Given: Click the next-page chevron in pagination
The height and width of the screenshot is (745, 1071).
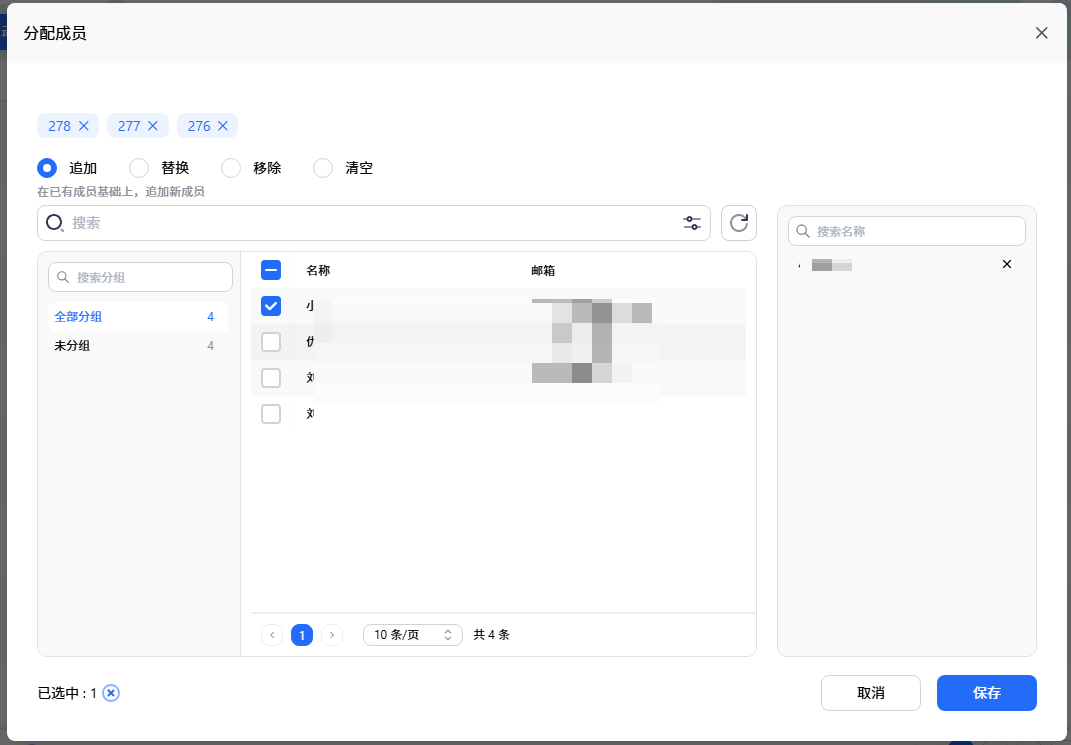Looking at the screenshot, I should [332, 634].
